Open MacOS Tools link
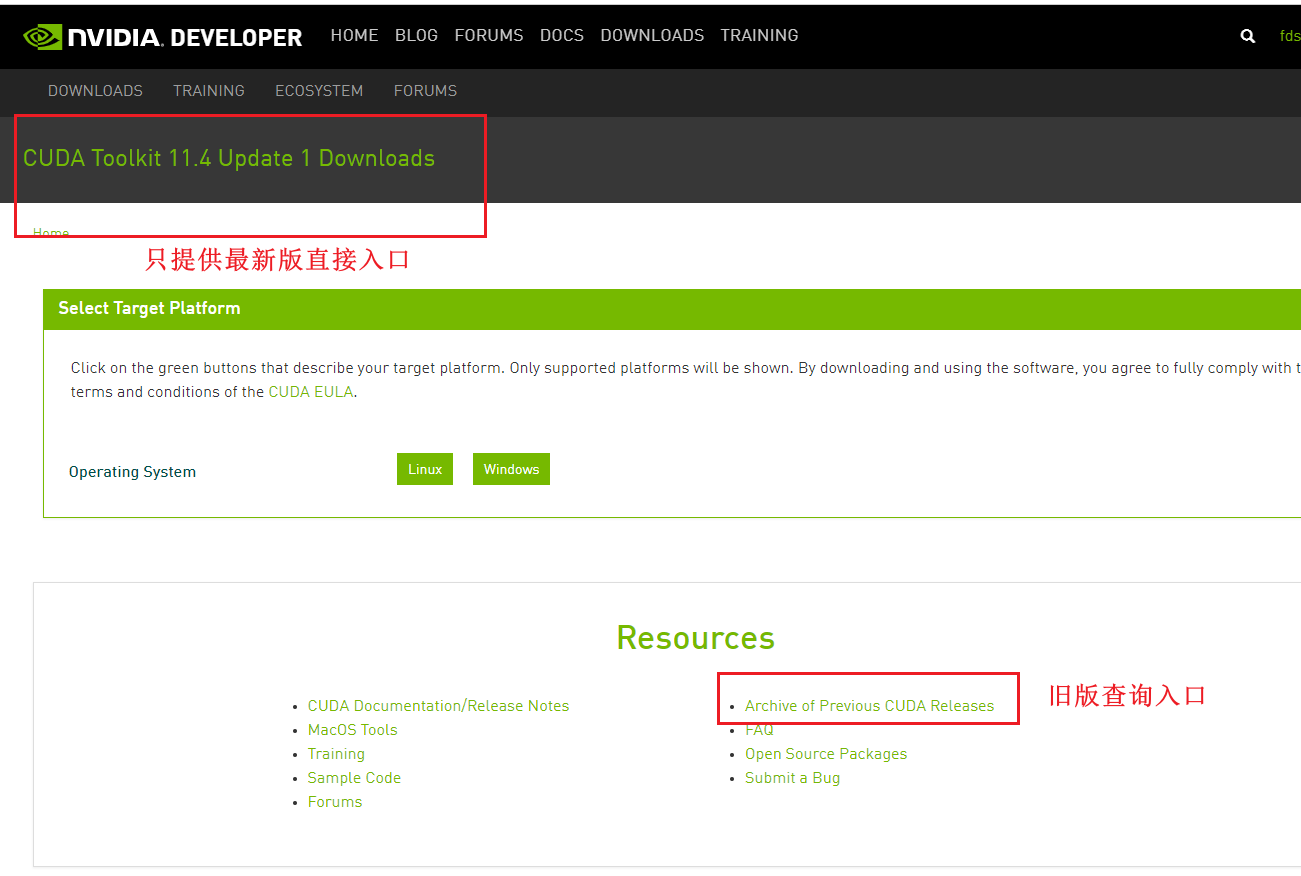 point(352,730)
